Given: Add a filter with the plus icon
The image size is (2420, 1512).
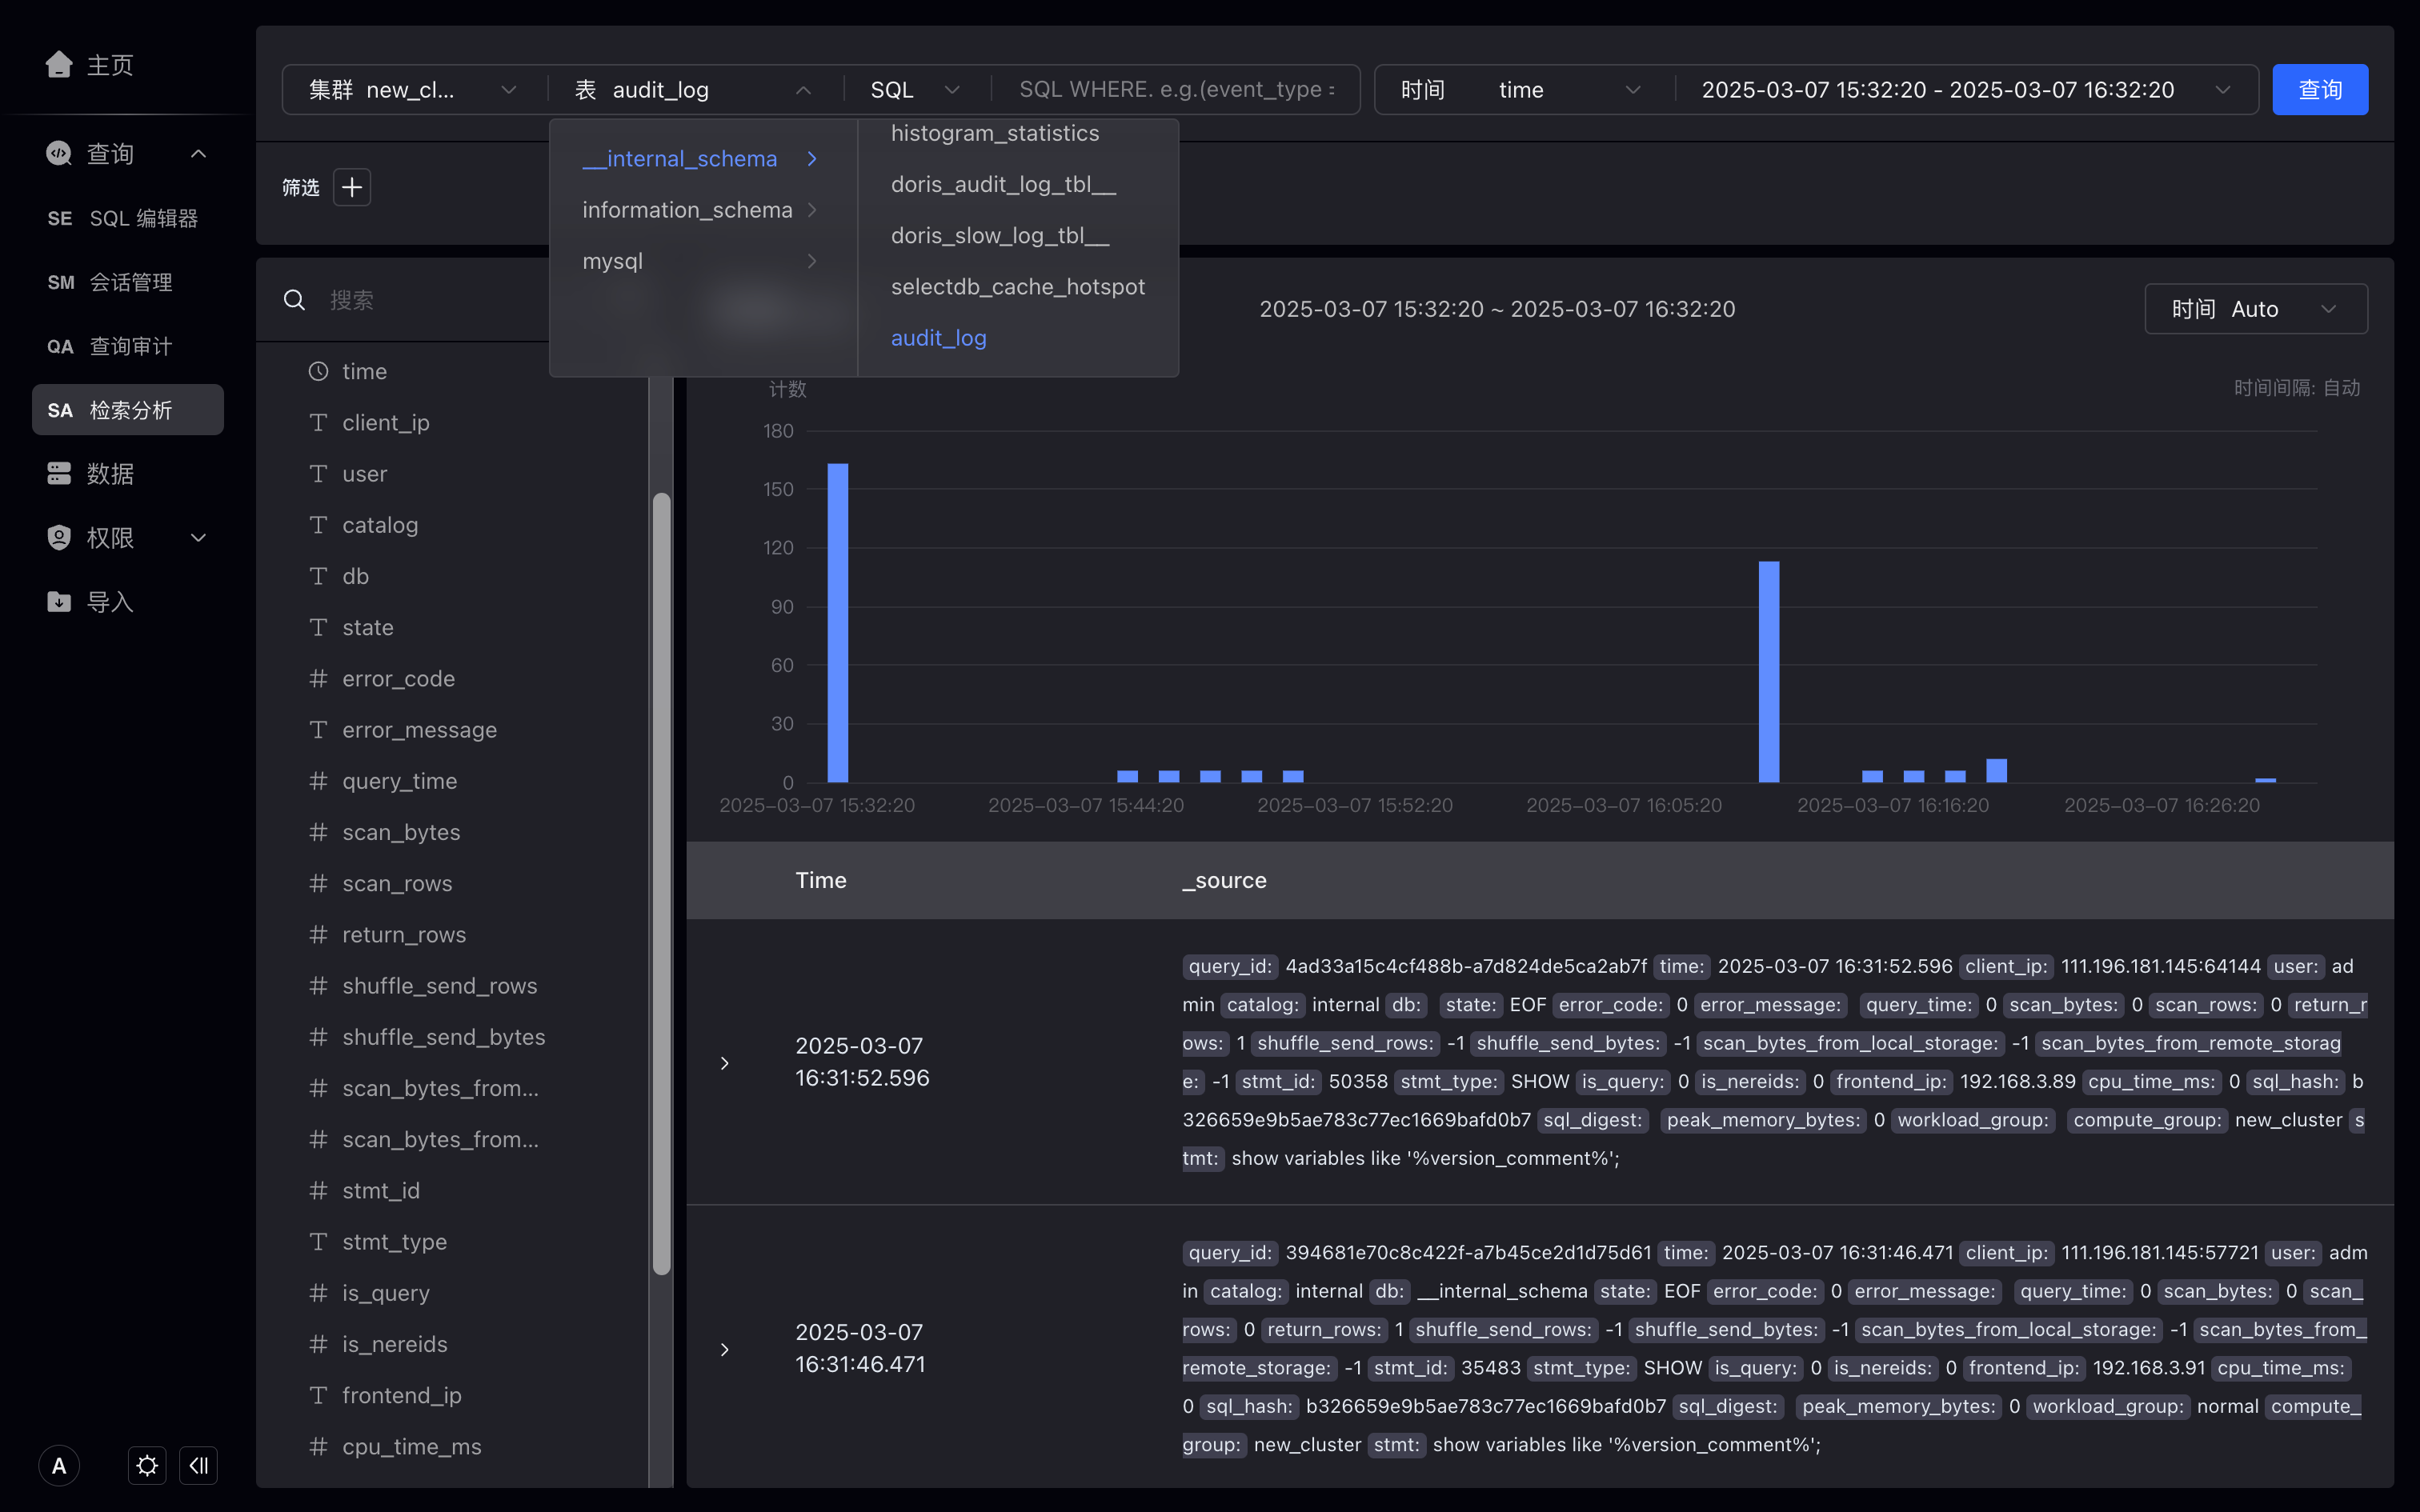Looking at the screenshot, I should point(352,187).
